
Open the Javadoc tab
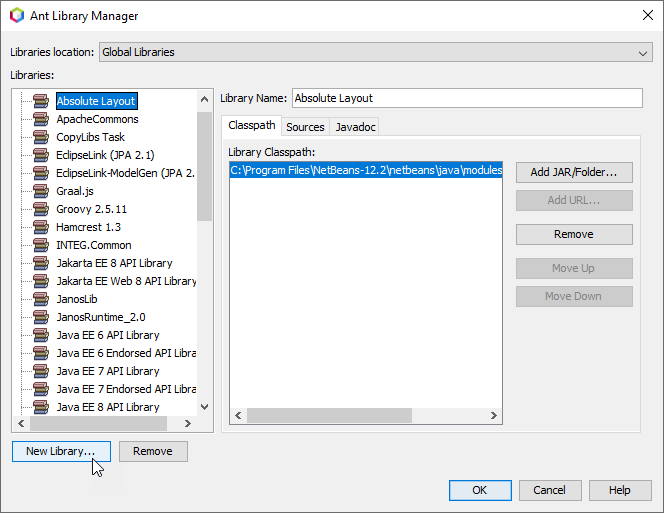[355, 127]
